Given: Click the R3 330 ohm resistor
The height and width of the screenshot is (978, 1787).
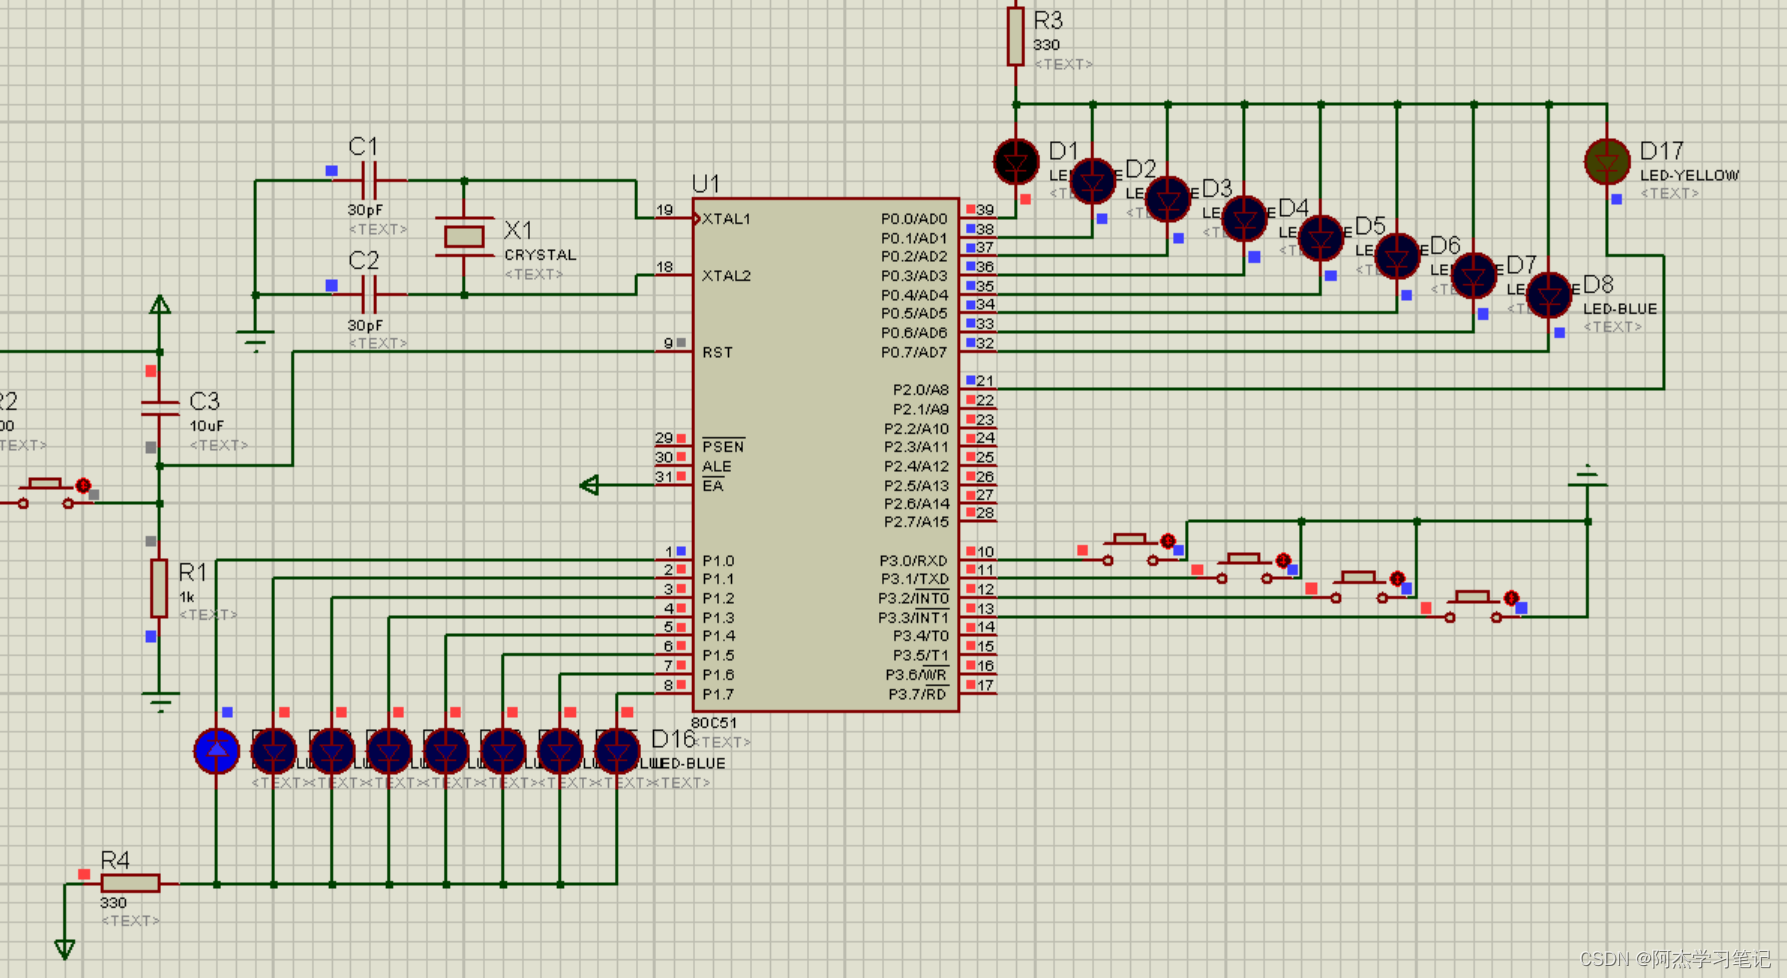Looking at the screenshot, I should pyautogui.click(x=1015, y=35).
